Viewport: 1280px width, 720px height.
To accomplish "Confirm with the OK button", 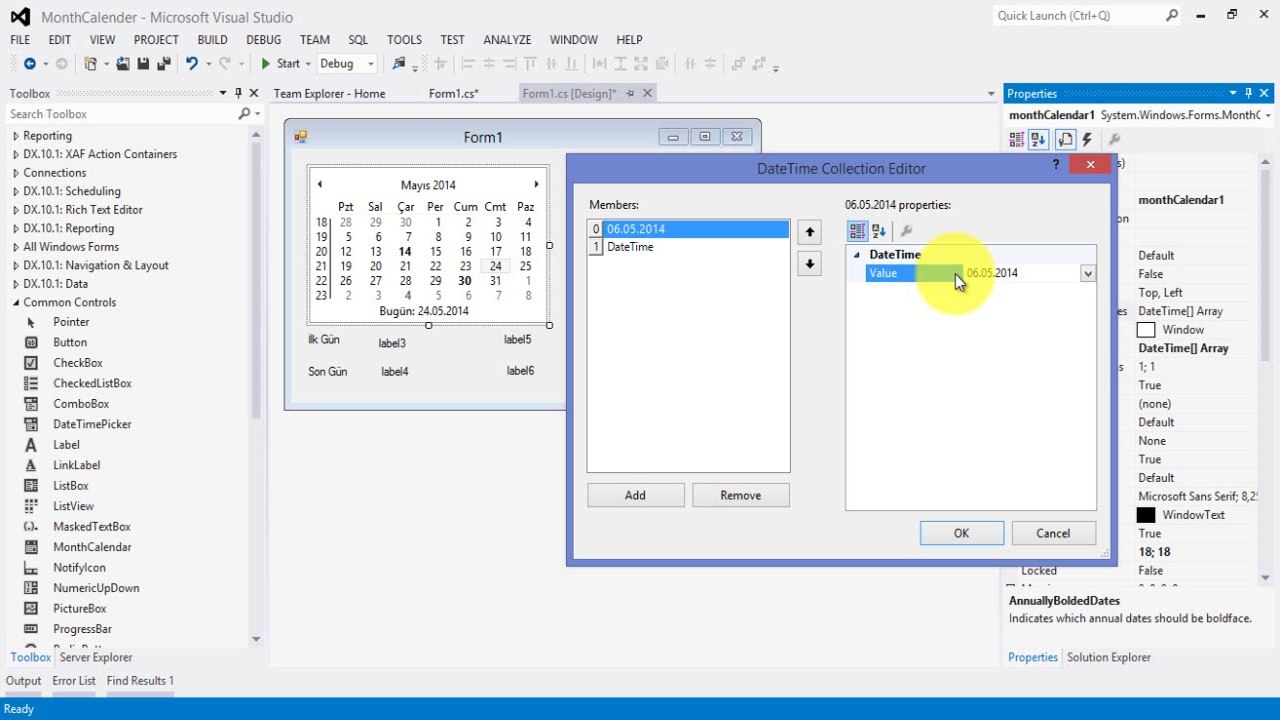I will pos(961,533).
